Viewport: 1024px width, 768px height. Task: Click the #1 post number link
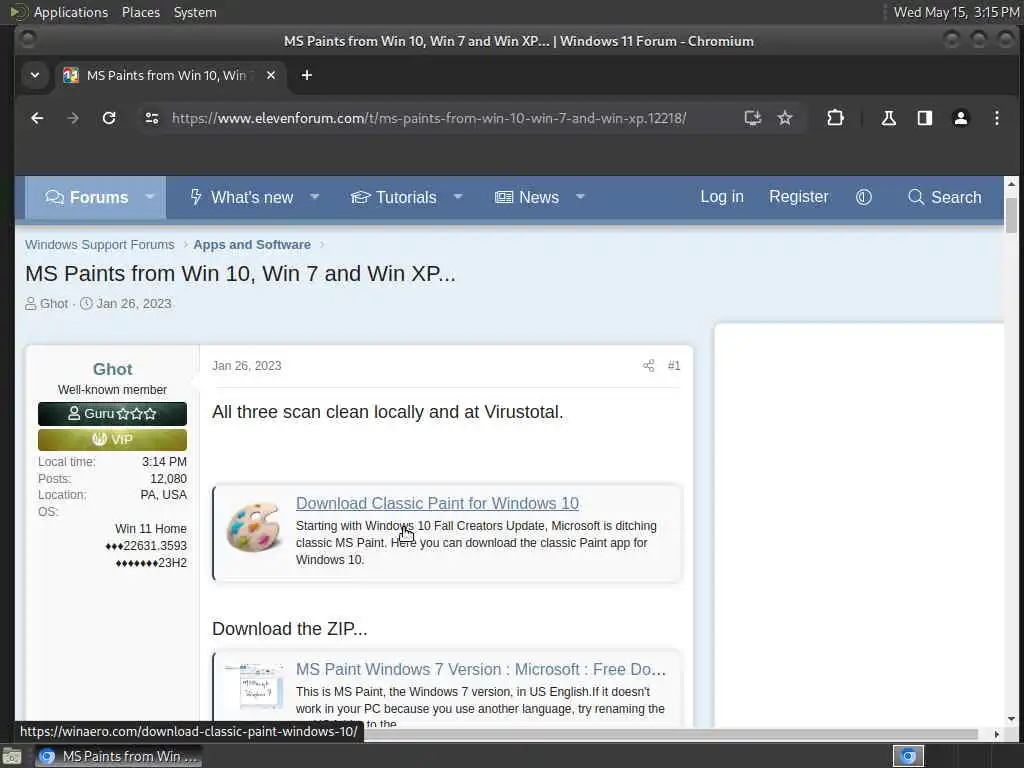674,366
